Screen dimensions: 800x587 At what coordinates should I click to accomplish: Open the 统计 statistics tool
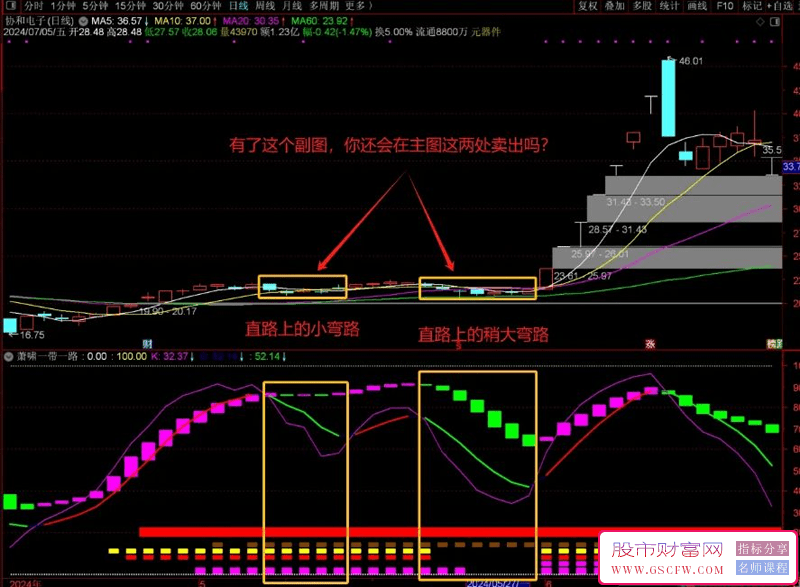click(669, 6)
